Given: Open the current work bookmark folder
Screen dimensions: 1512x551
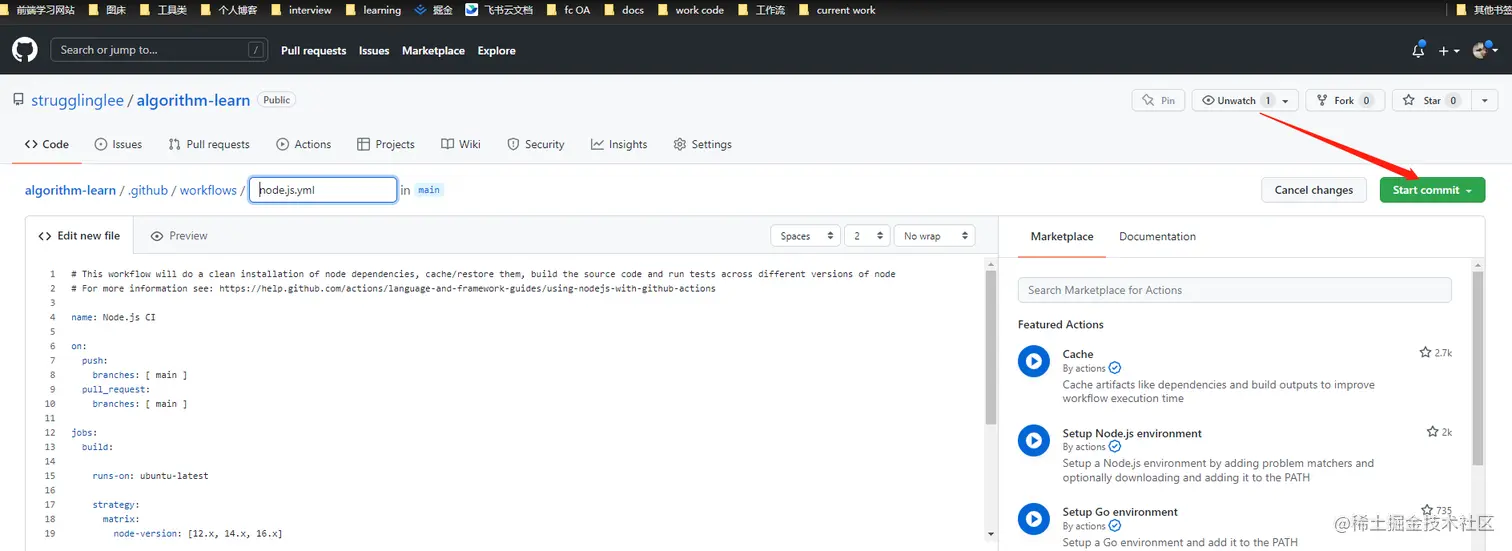Looking at the screenshot, I should pos(836,10).
